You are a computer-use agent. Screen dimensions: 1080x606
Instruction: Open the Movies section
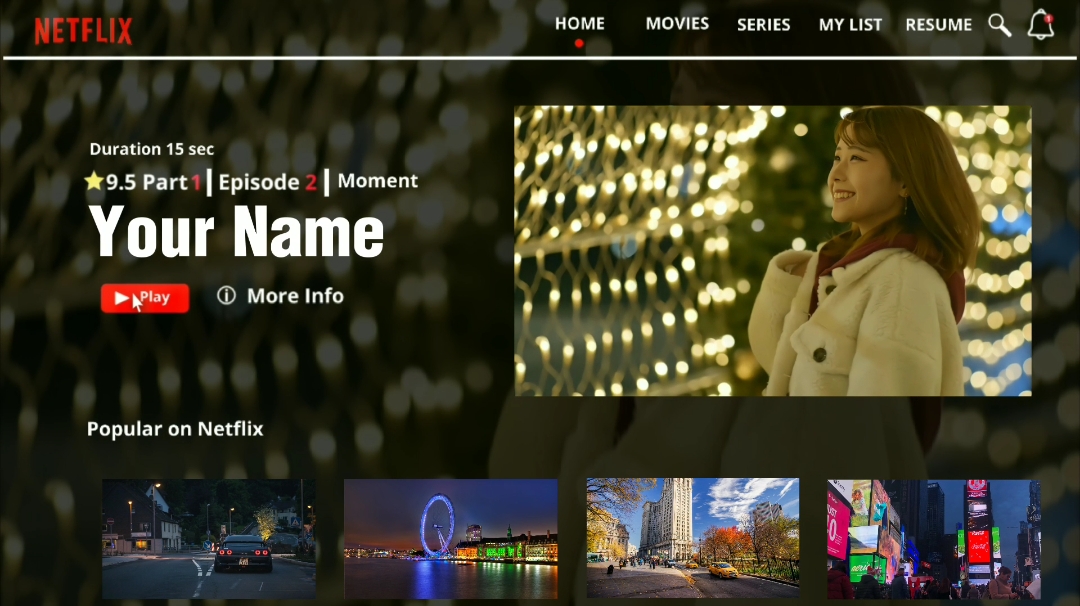coord(677,23)
